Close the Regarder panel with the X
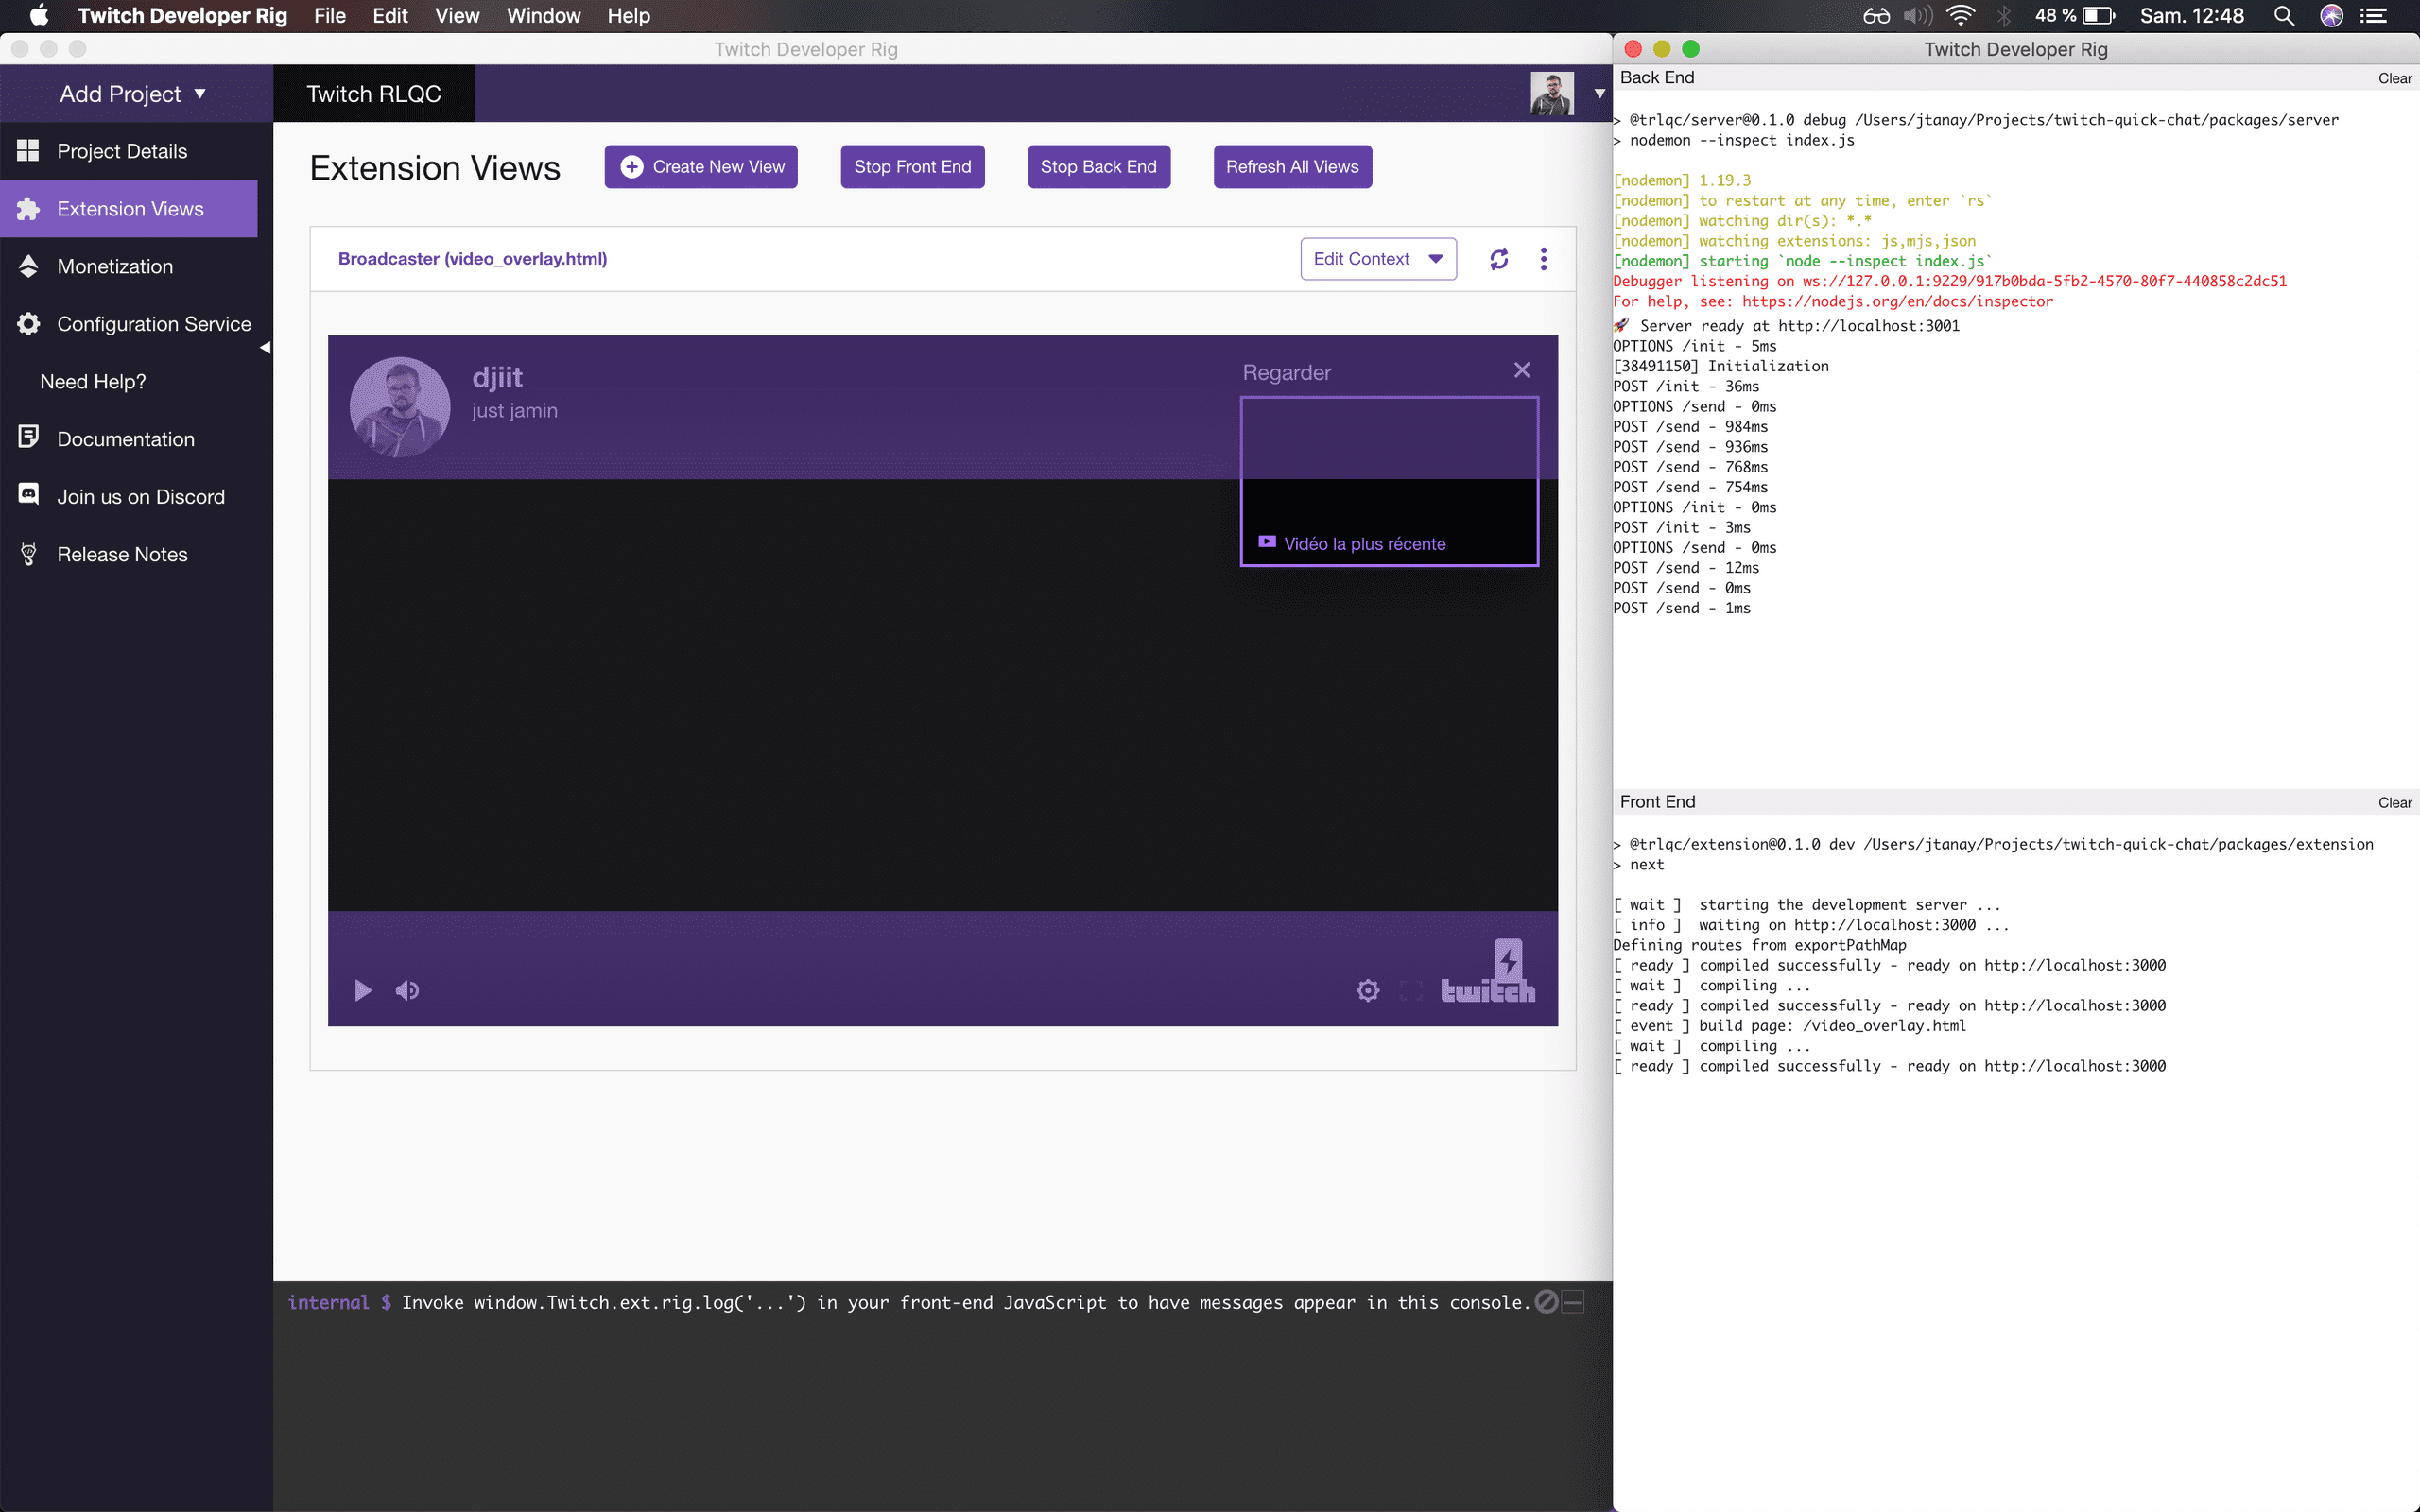The height and width of the screenshot is (1512, 2420). coord(1522,371)
